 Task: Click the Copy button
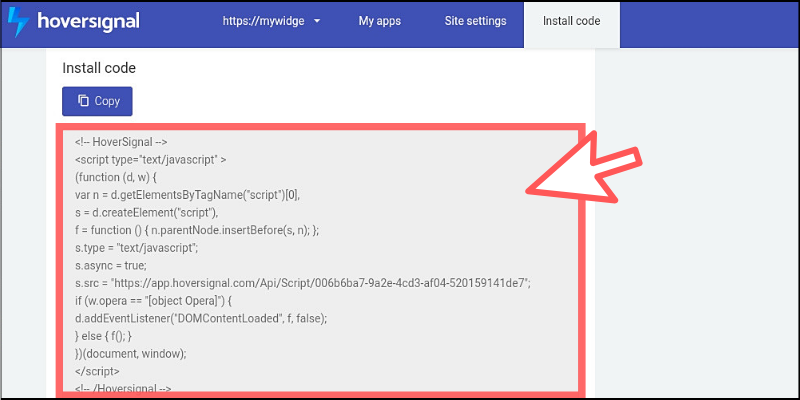[97, 101]
